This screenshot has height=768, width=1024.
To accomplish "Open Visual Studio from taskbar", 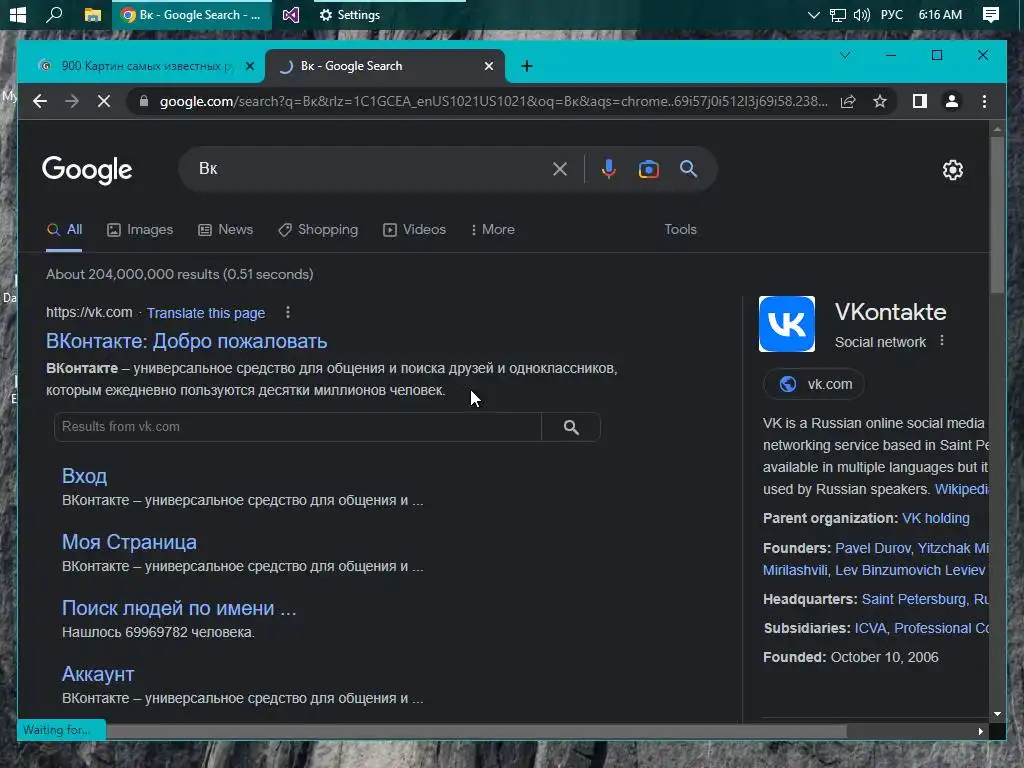I will pos(291,14).
